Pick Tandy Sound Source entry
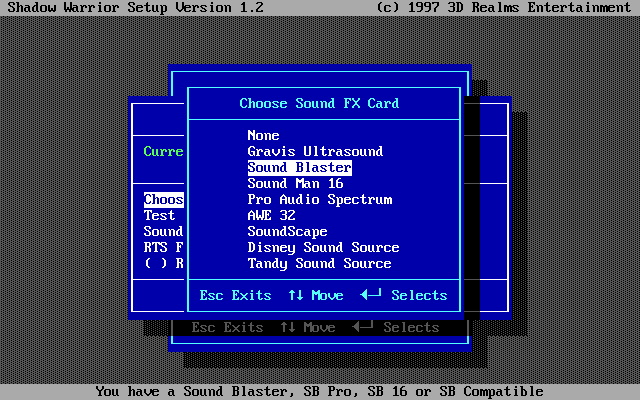The width and height of the screenshot is (640, 400). click(x=319, y=263)
